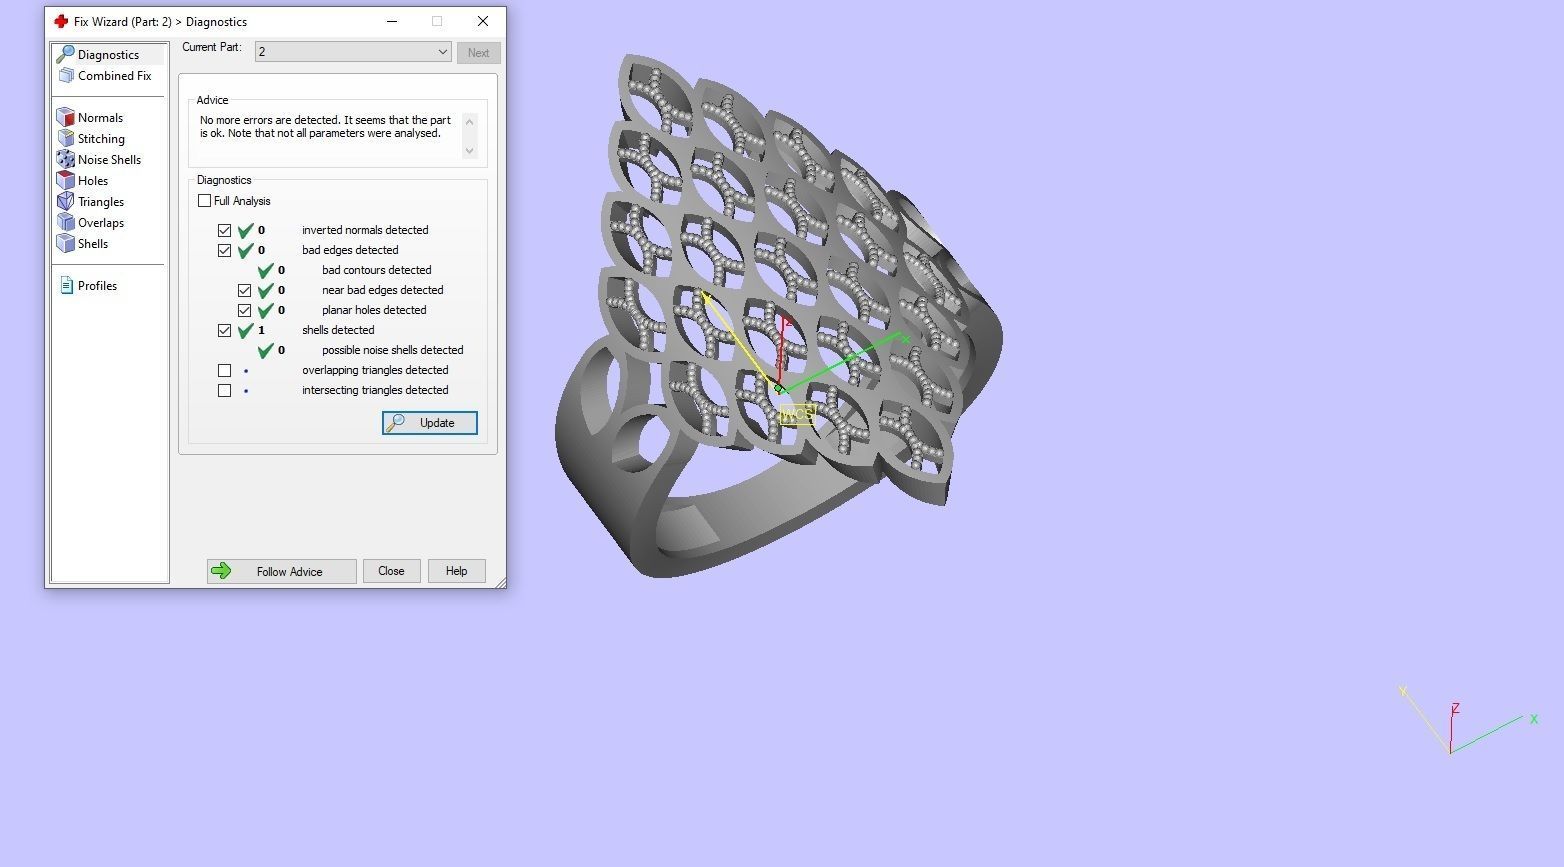Click the magnifier icon on Update button
Viewport: 1564px width, 867px height.
pos(396,423)
